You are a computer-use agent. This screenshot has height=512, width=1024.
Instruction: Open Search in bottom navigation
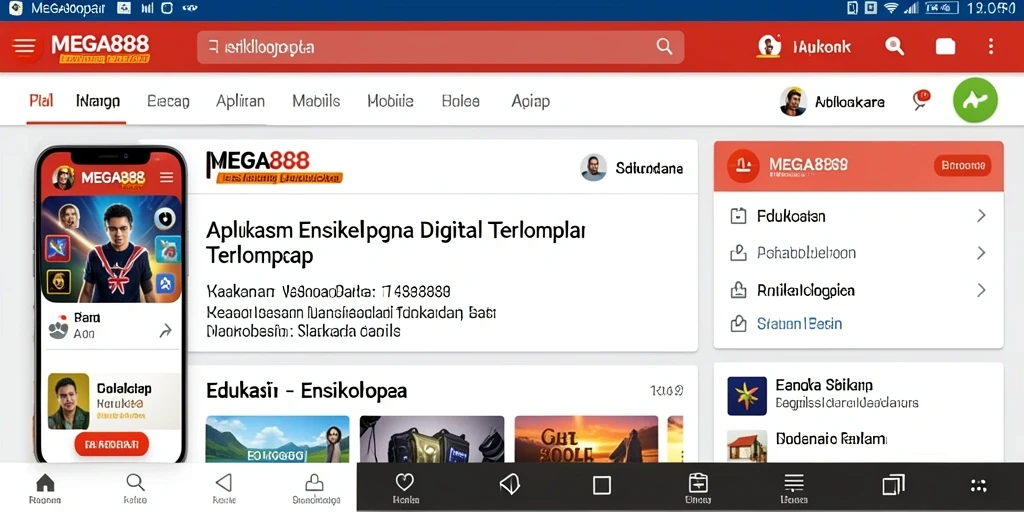pos(135,490)
